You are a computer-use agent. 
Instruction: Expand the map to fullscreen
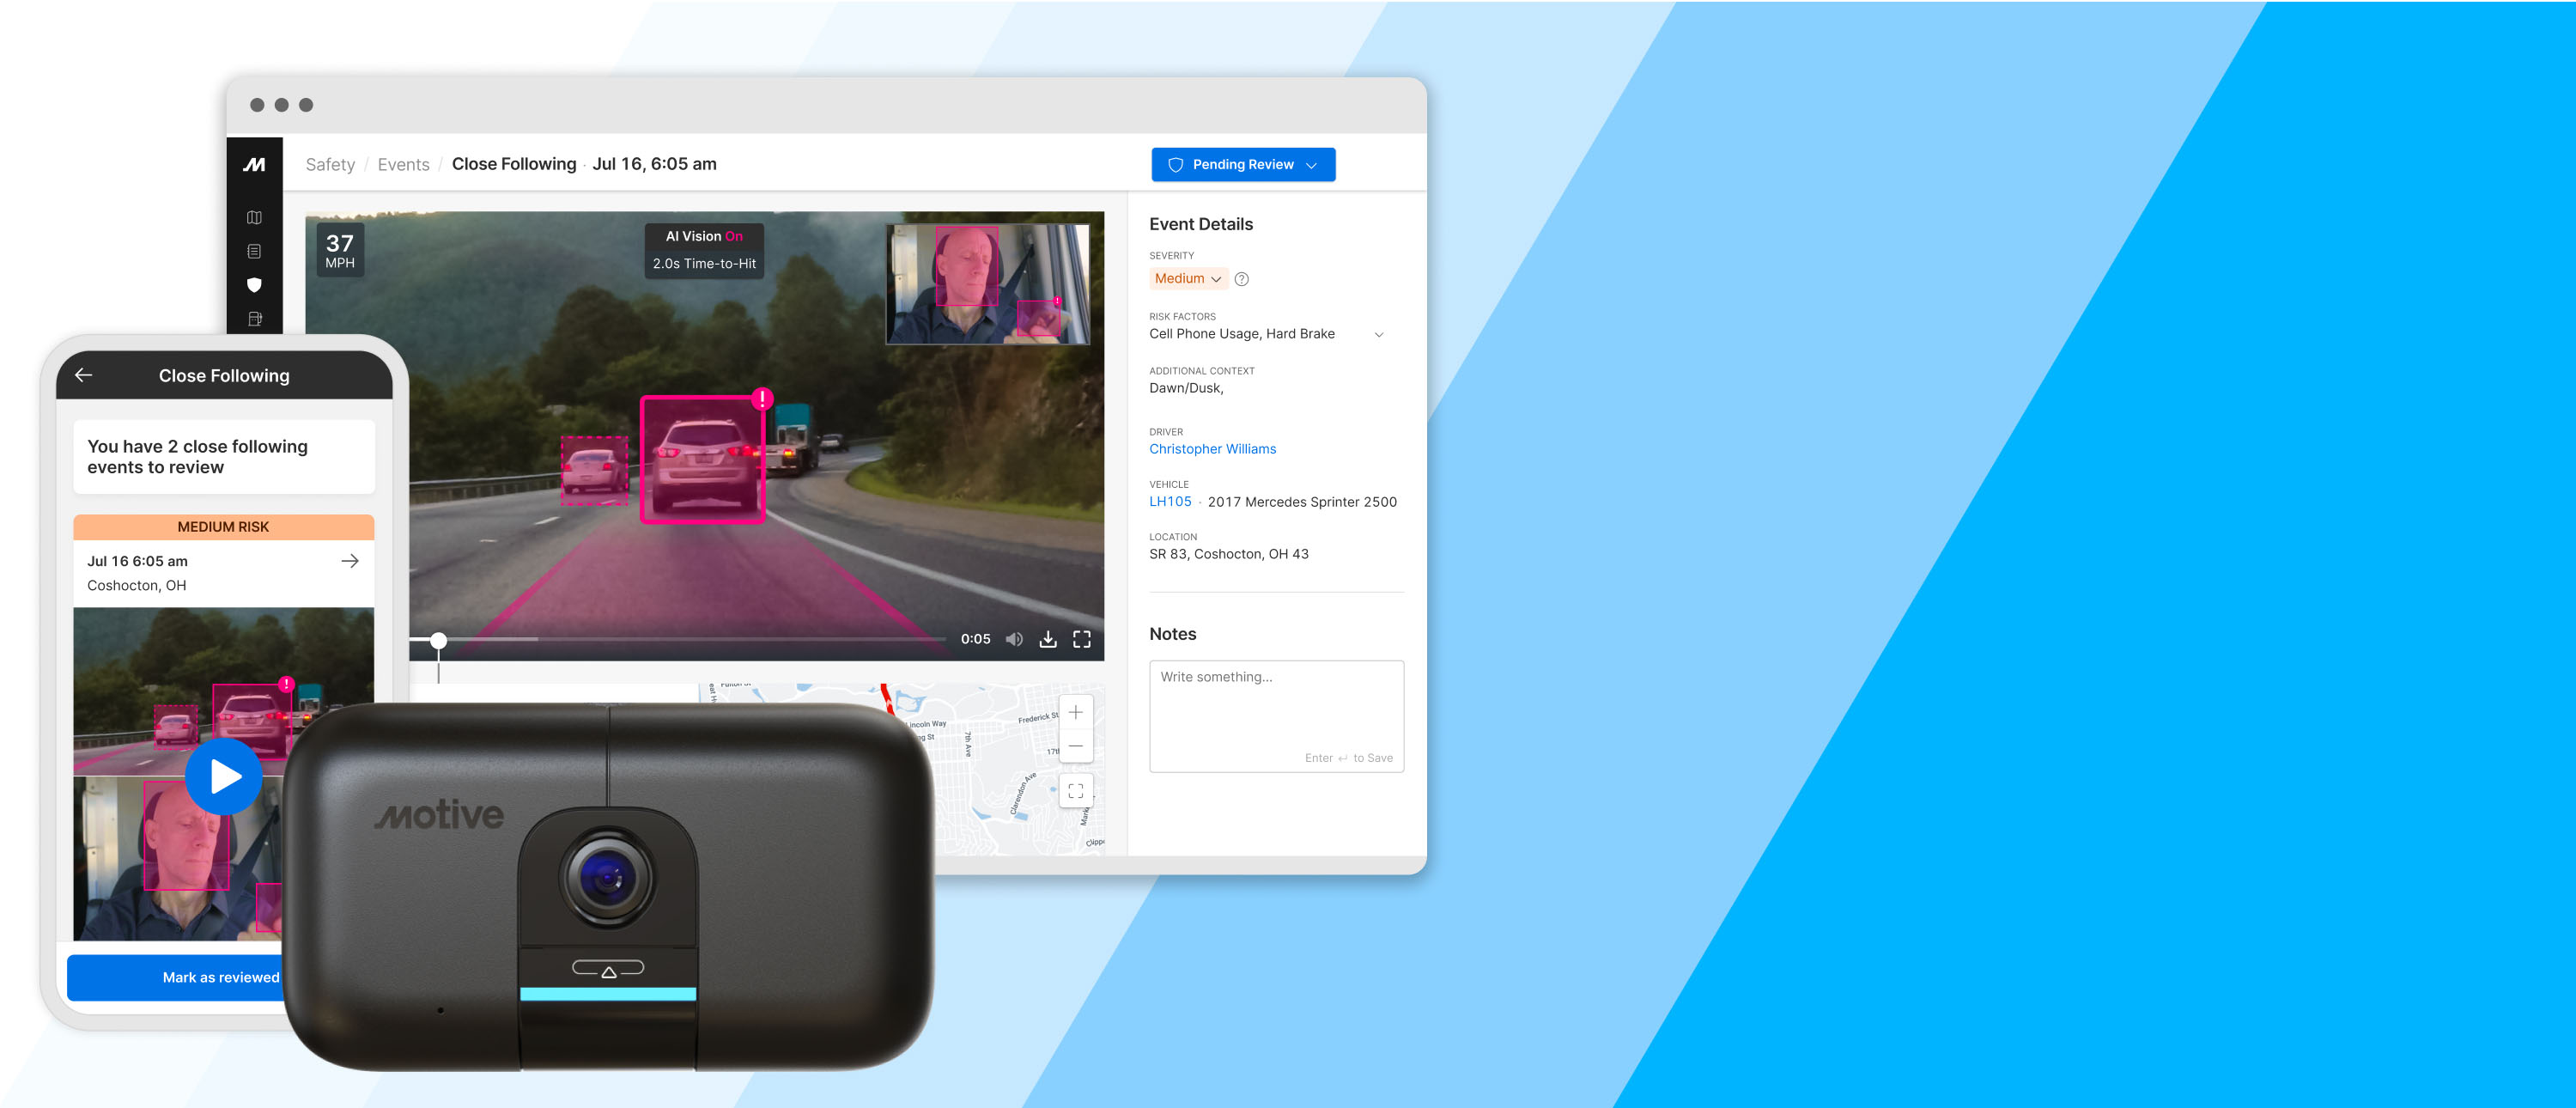coord(1076,790)
